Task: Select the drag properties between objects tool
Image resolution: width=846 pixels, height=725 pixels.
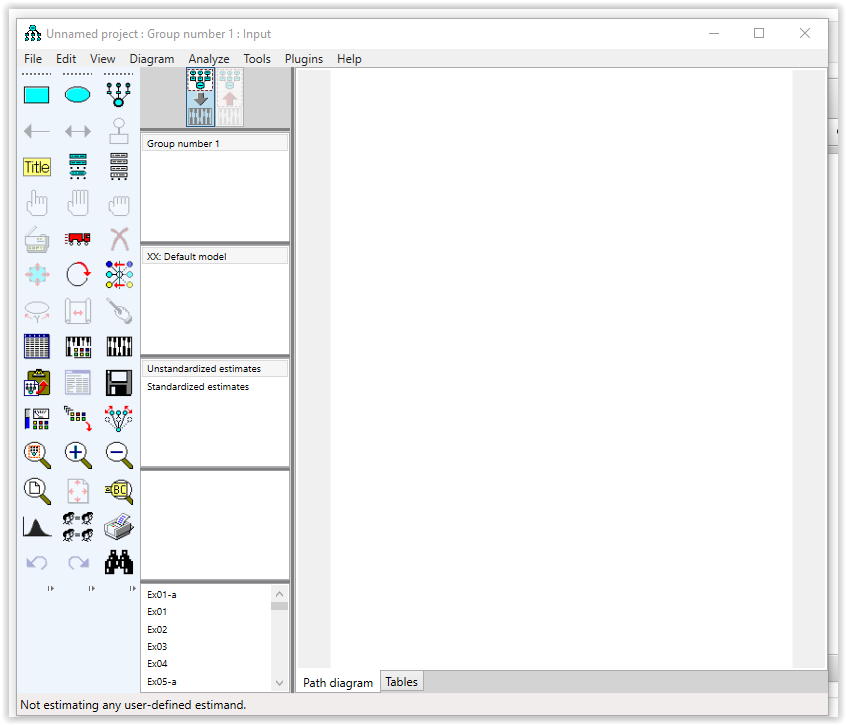Action: [78, 419]
